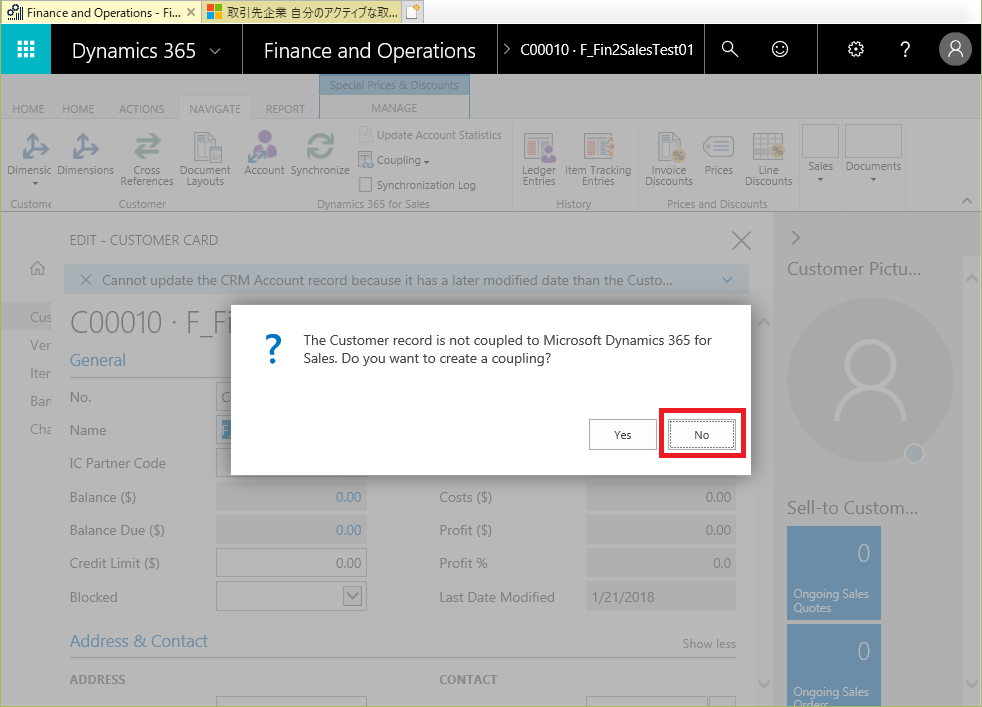Screen dimensions: 982x707
Task: Open a new browser tab
Action: (412, 12)
